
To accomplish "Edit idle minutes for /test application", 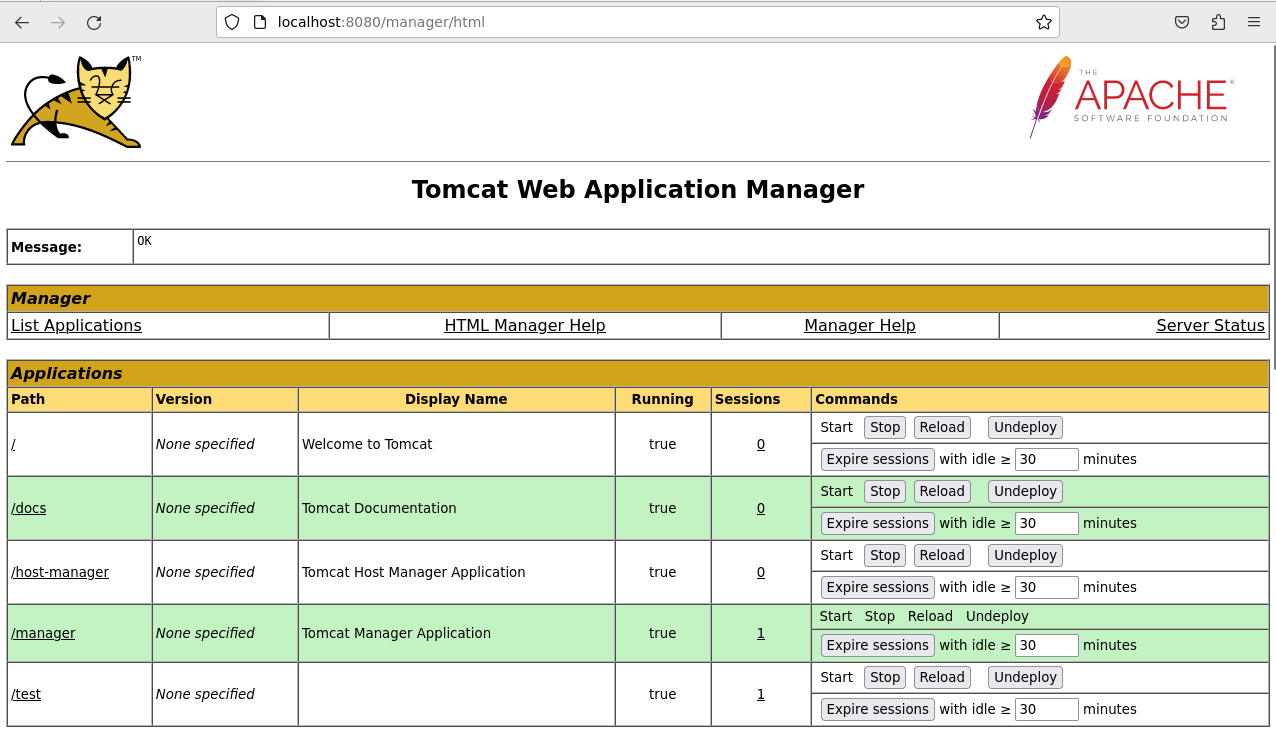I will [x=1047, y=709].
